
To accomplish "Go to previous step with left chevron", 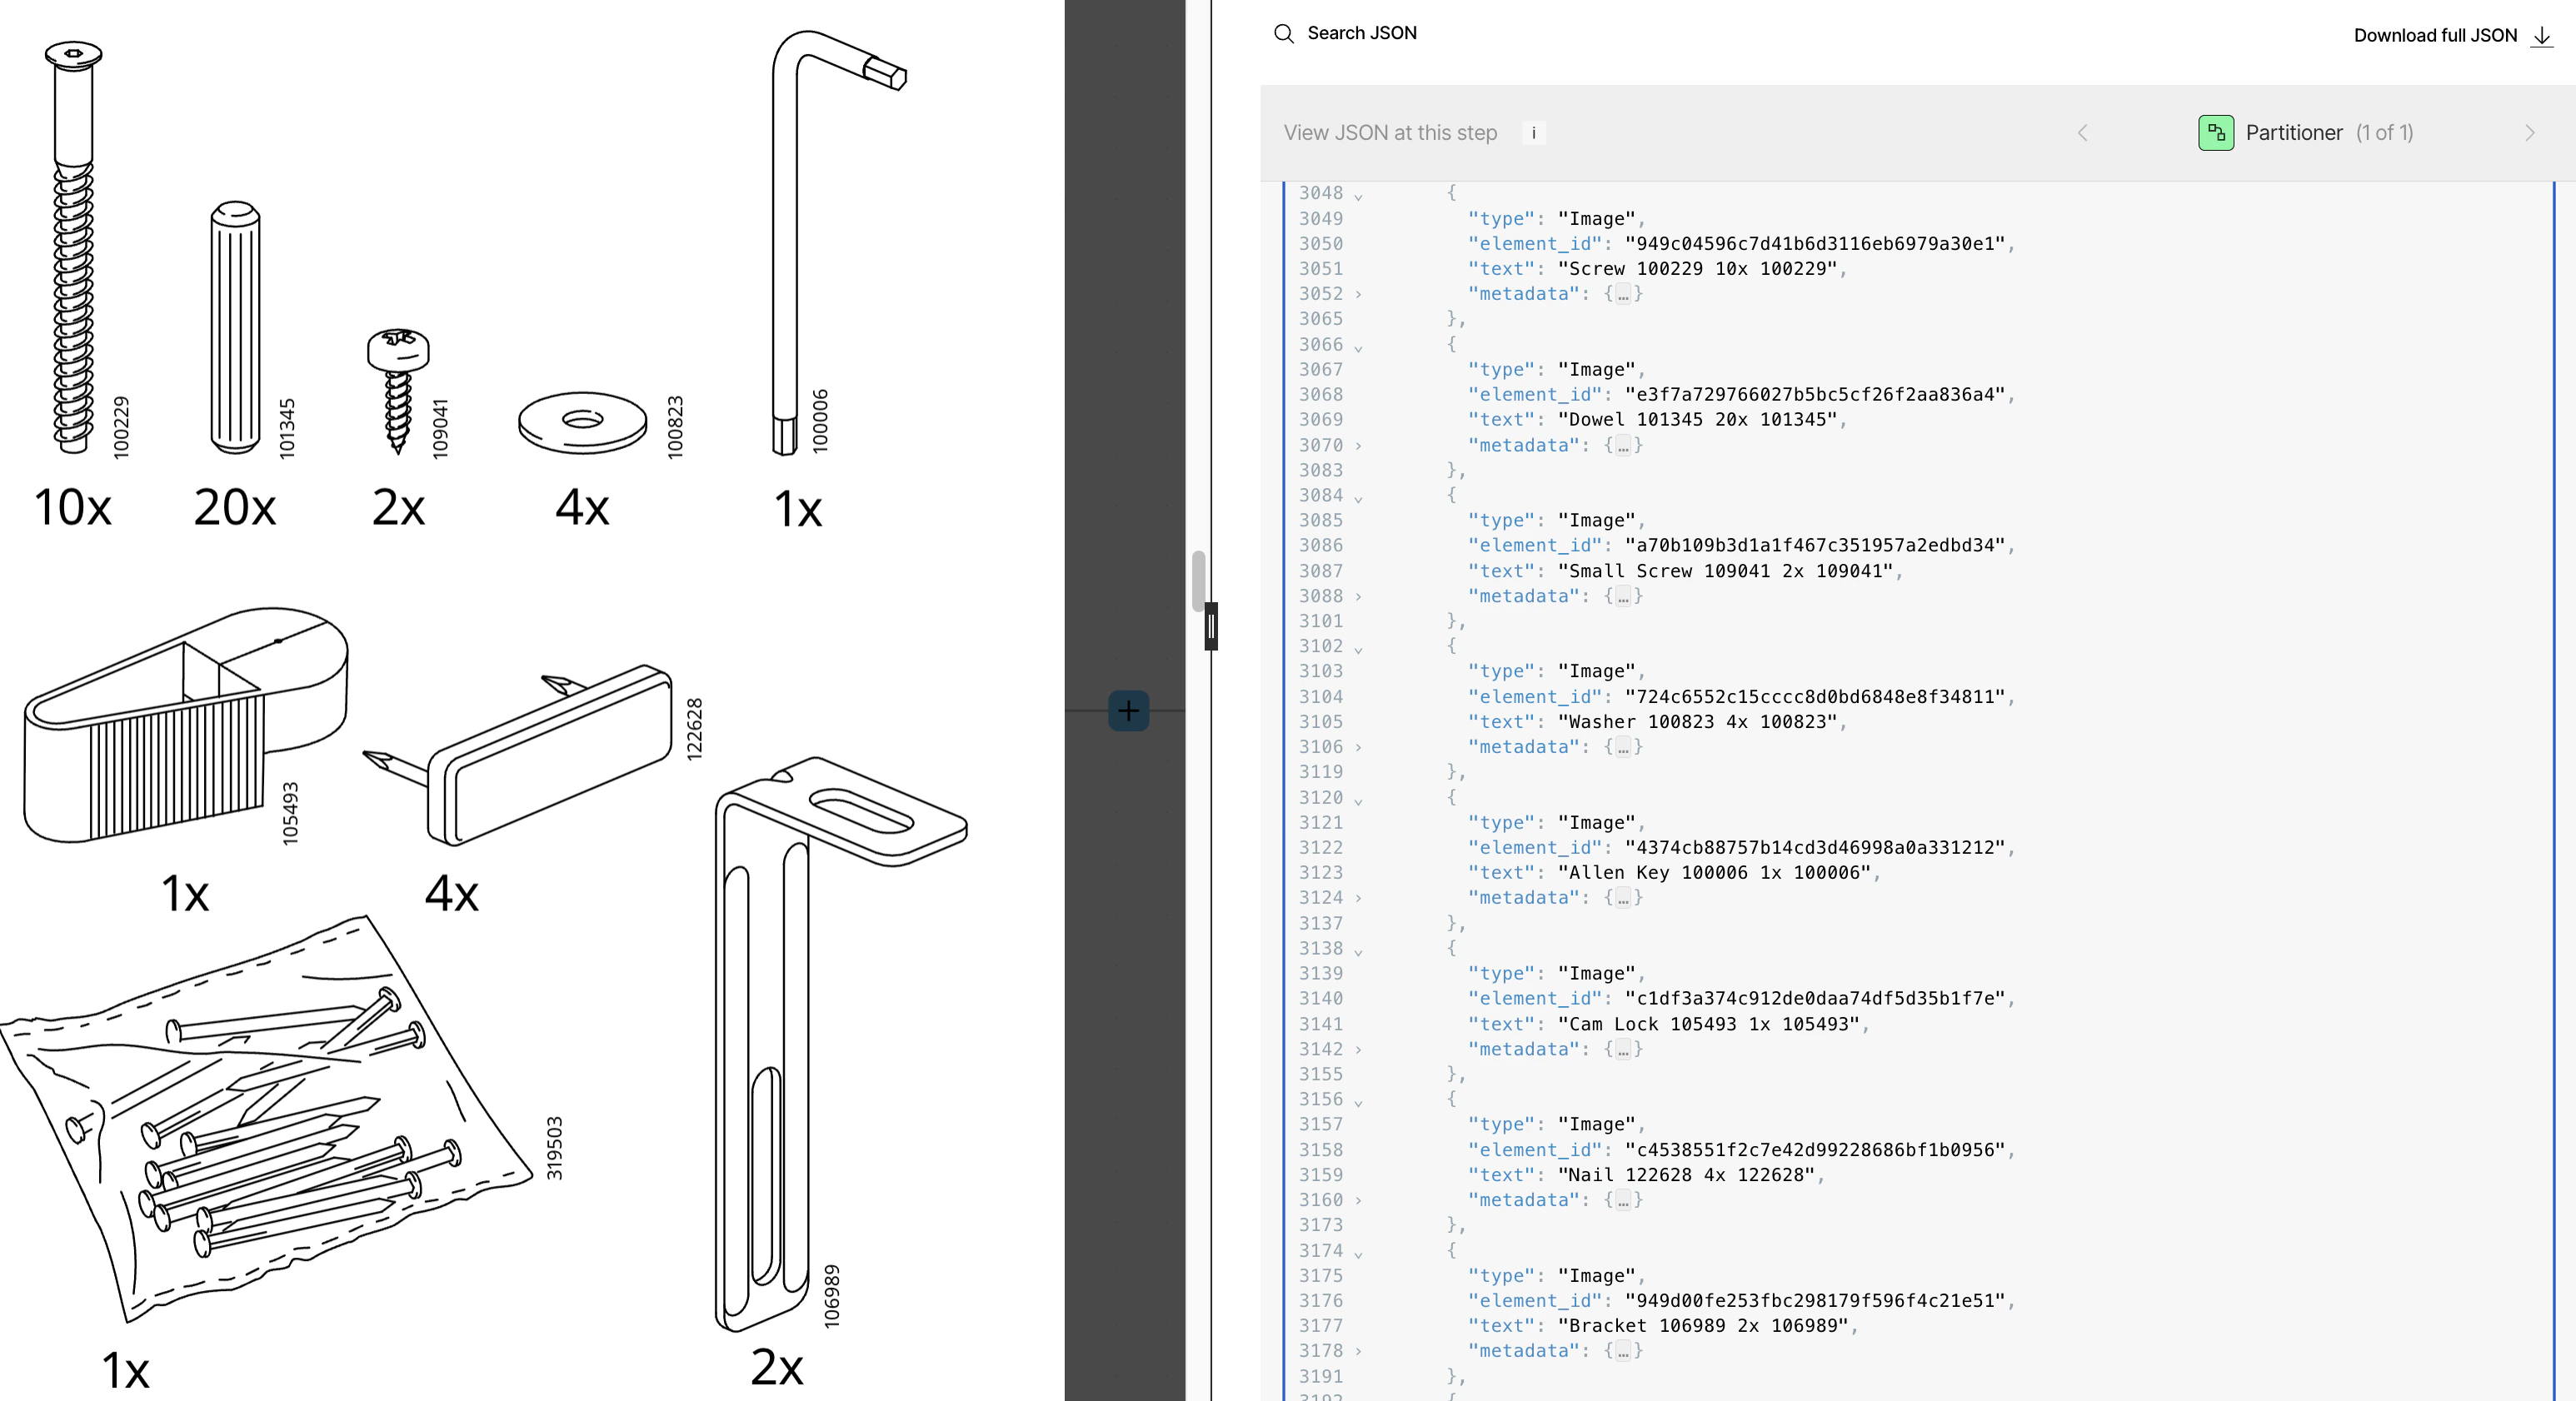I will click(x=2082, y=133).
